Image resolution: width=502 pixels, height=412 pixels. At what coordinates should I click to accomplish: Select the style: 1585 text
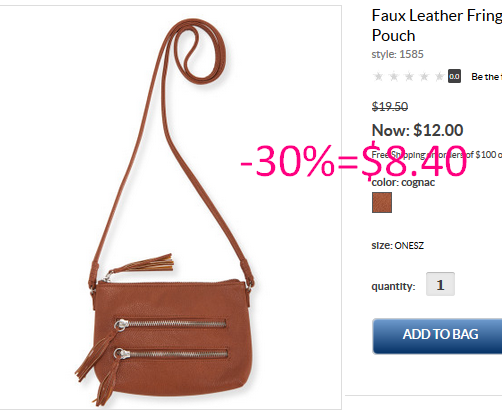[397, 54]
